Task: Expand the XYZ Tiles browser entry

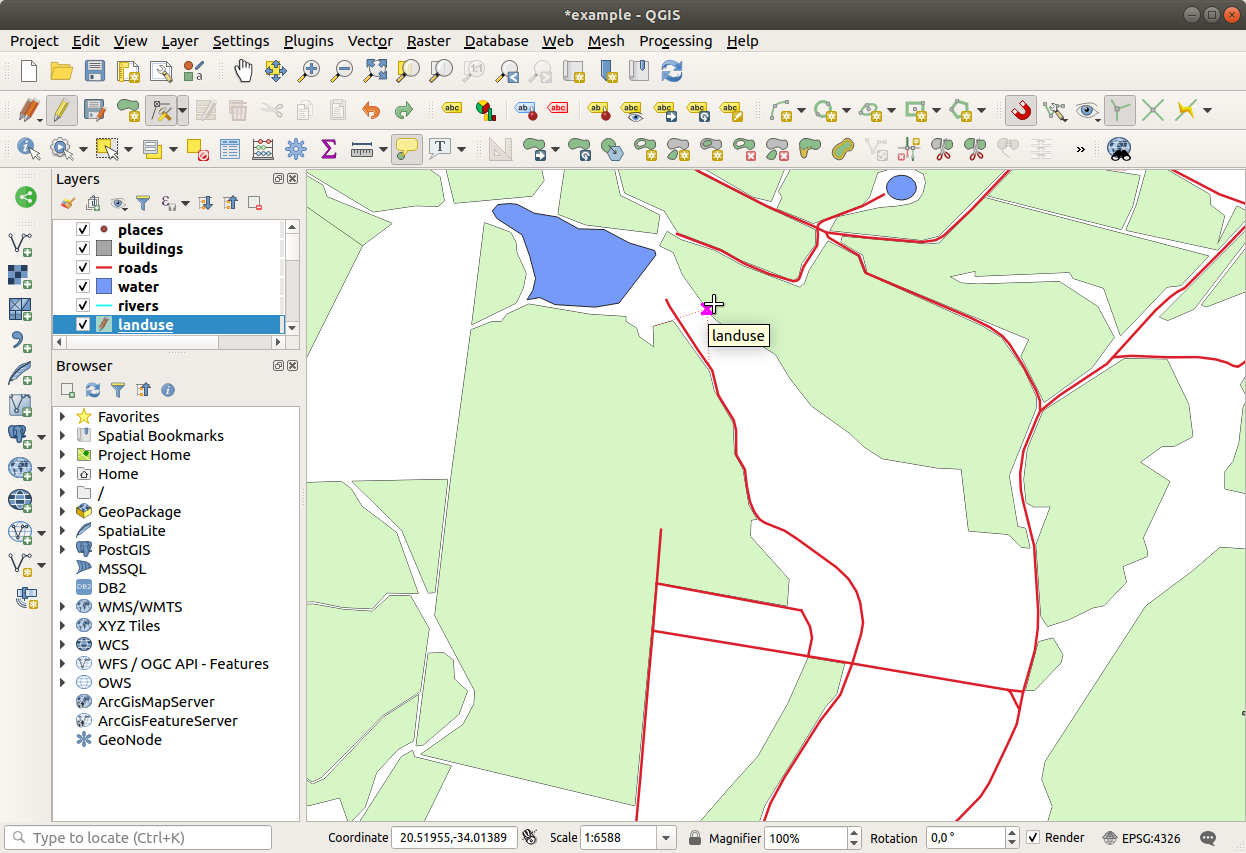Action: point(63,626)
